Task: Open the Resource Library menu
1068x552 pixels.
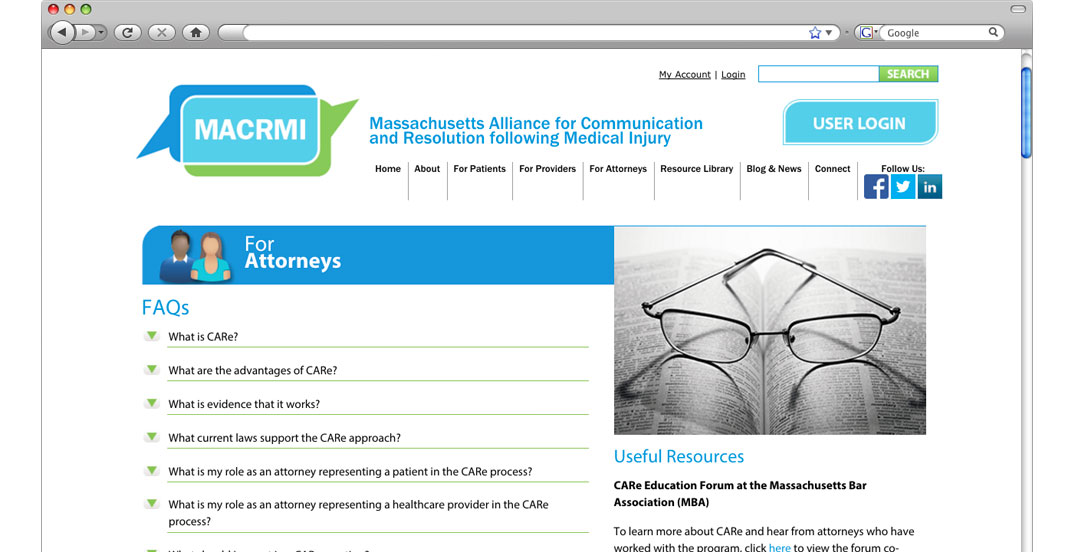Action: 697,169
